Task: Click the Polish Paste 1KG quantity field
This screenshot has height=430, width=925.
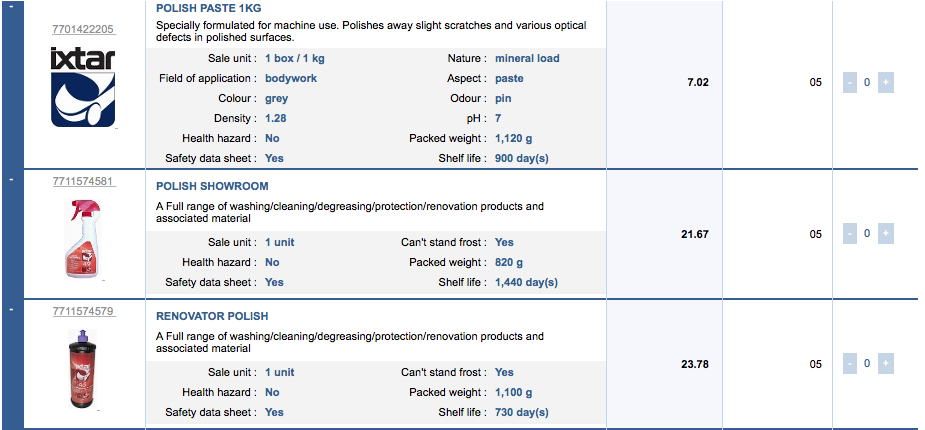Action: [x=867, y=83]
